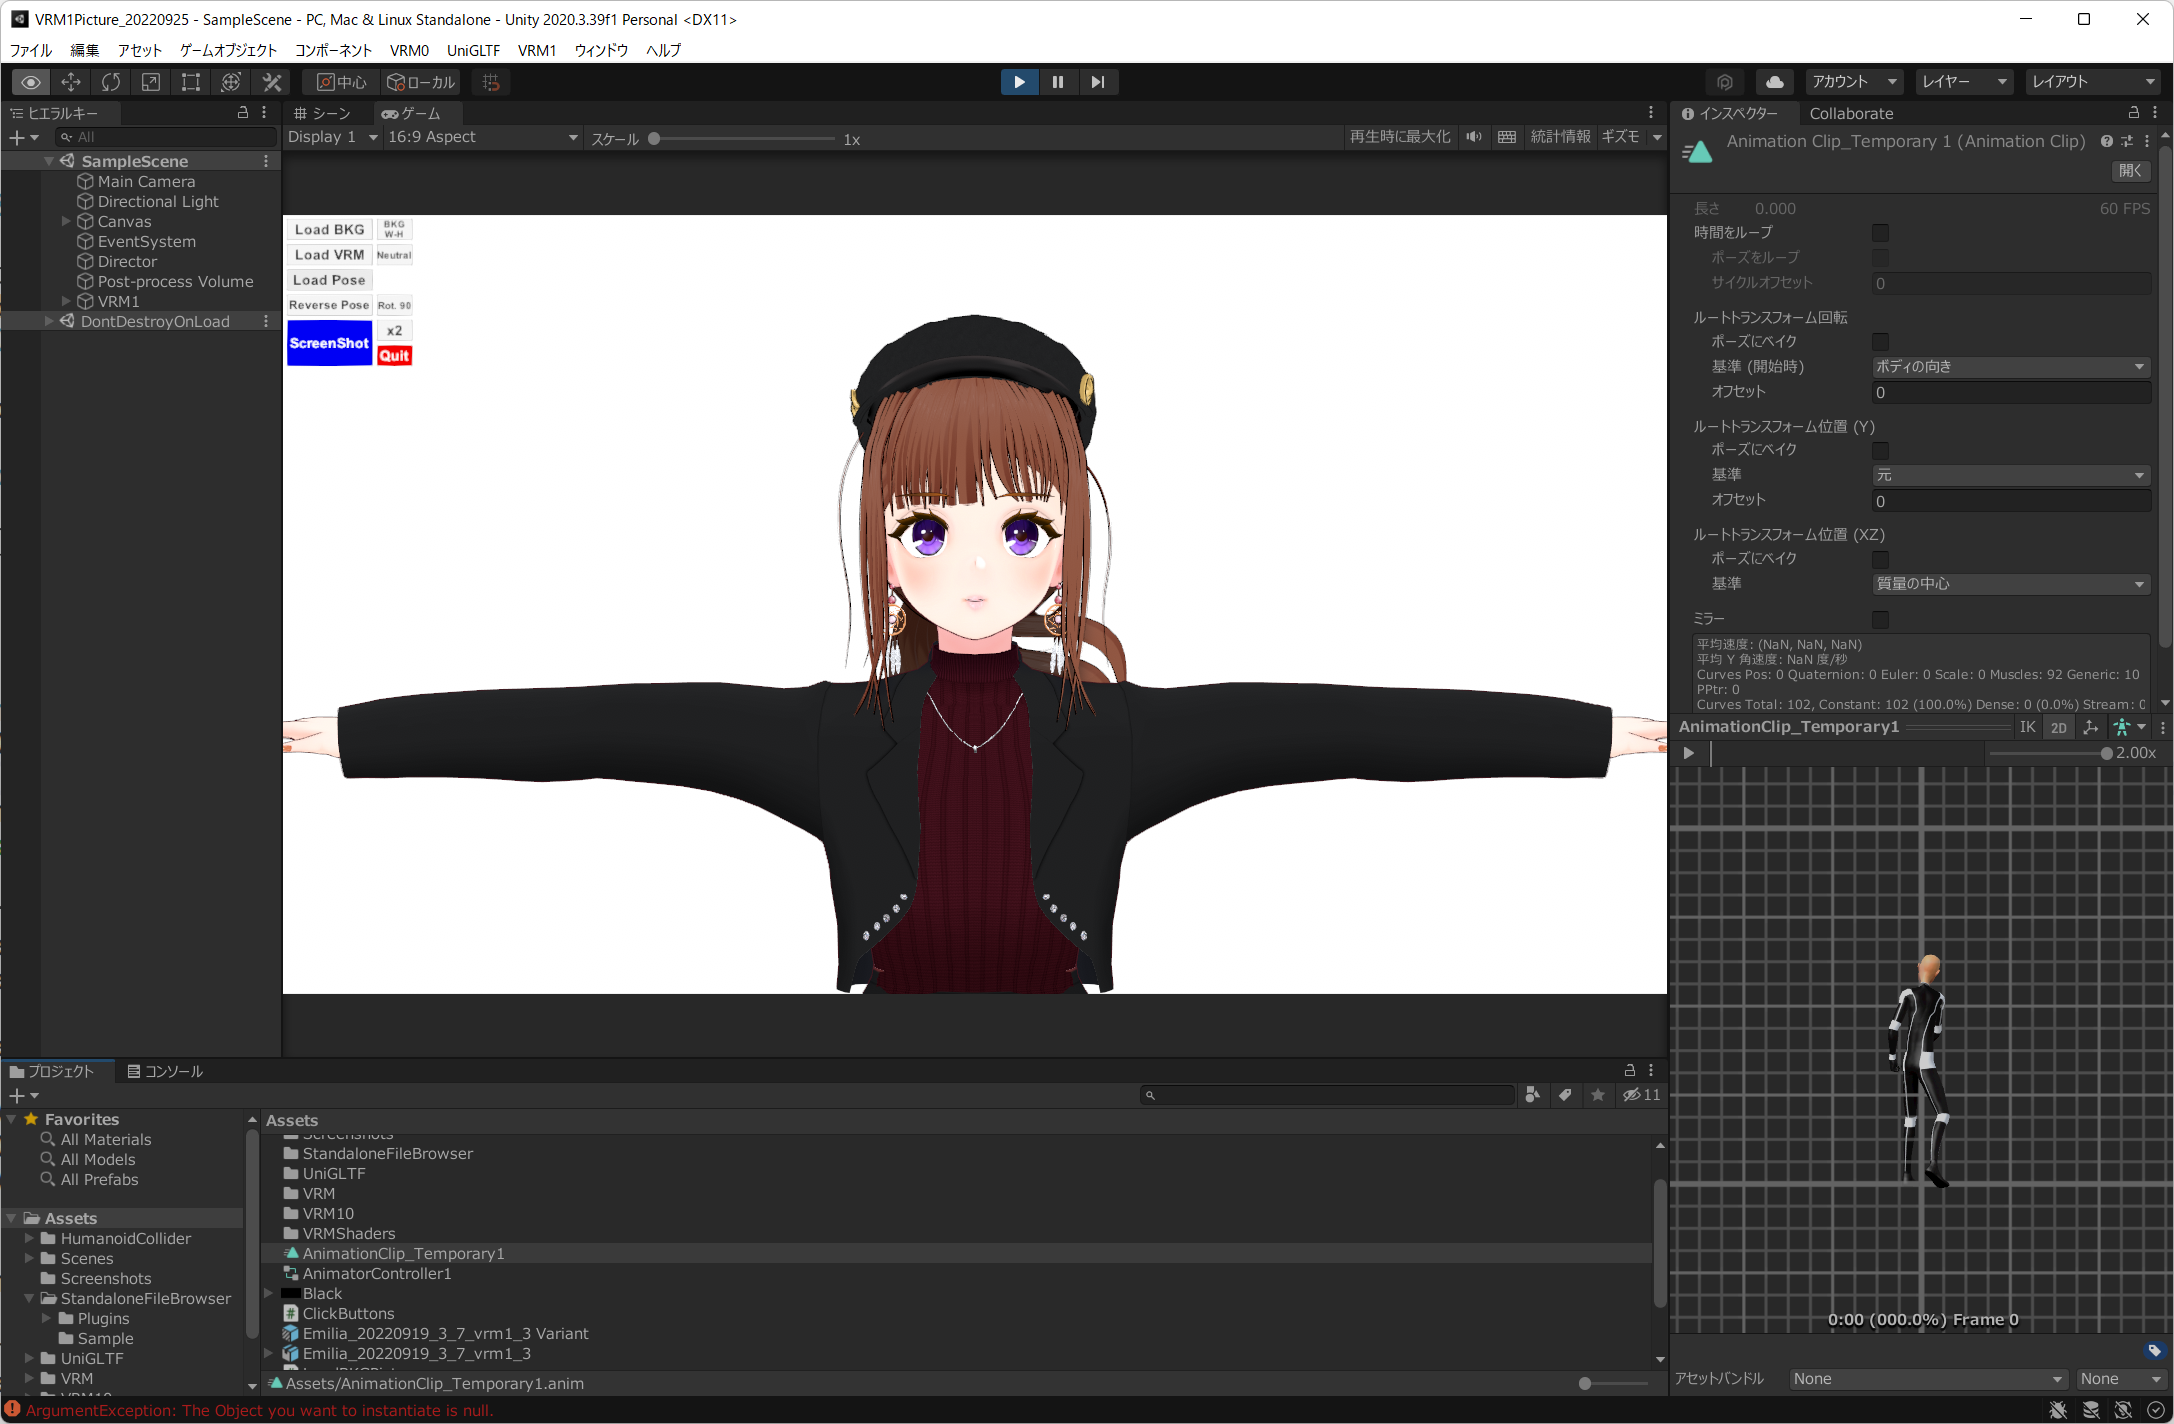Adjust the Game view スケール slider
This screenshot has height=1424, width=2174.
743,139
